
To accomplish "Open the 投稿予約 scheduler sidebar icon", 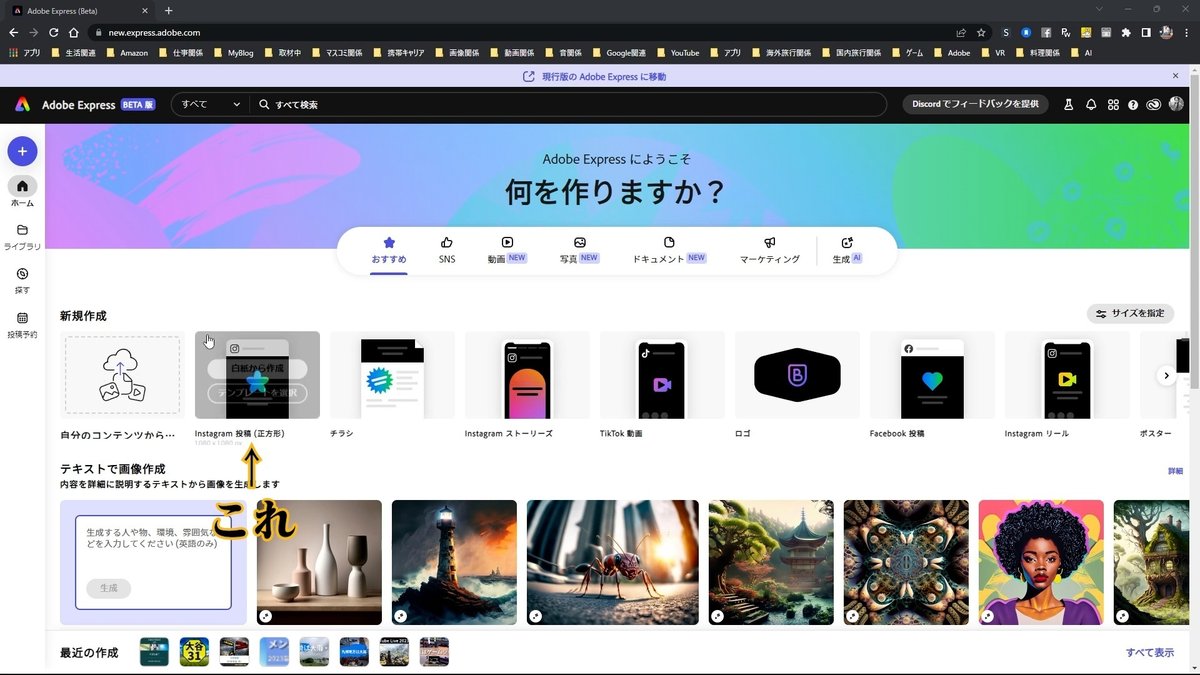I will 22,324.
